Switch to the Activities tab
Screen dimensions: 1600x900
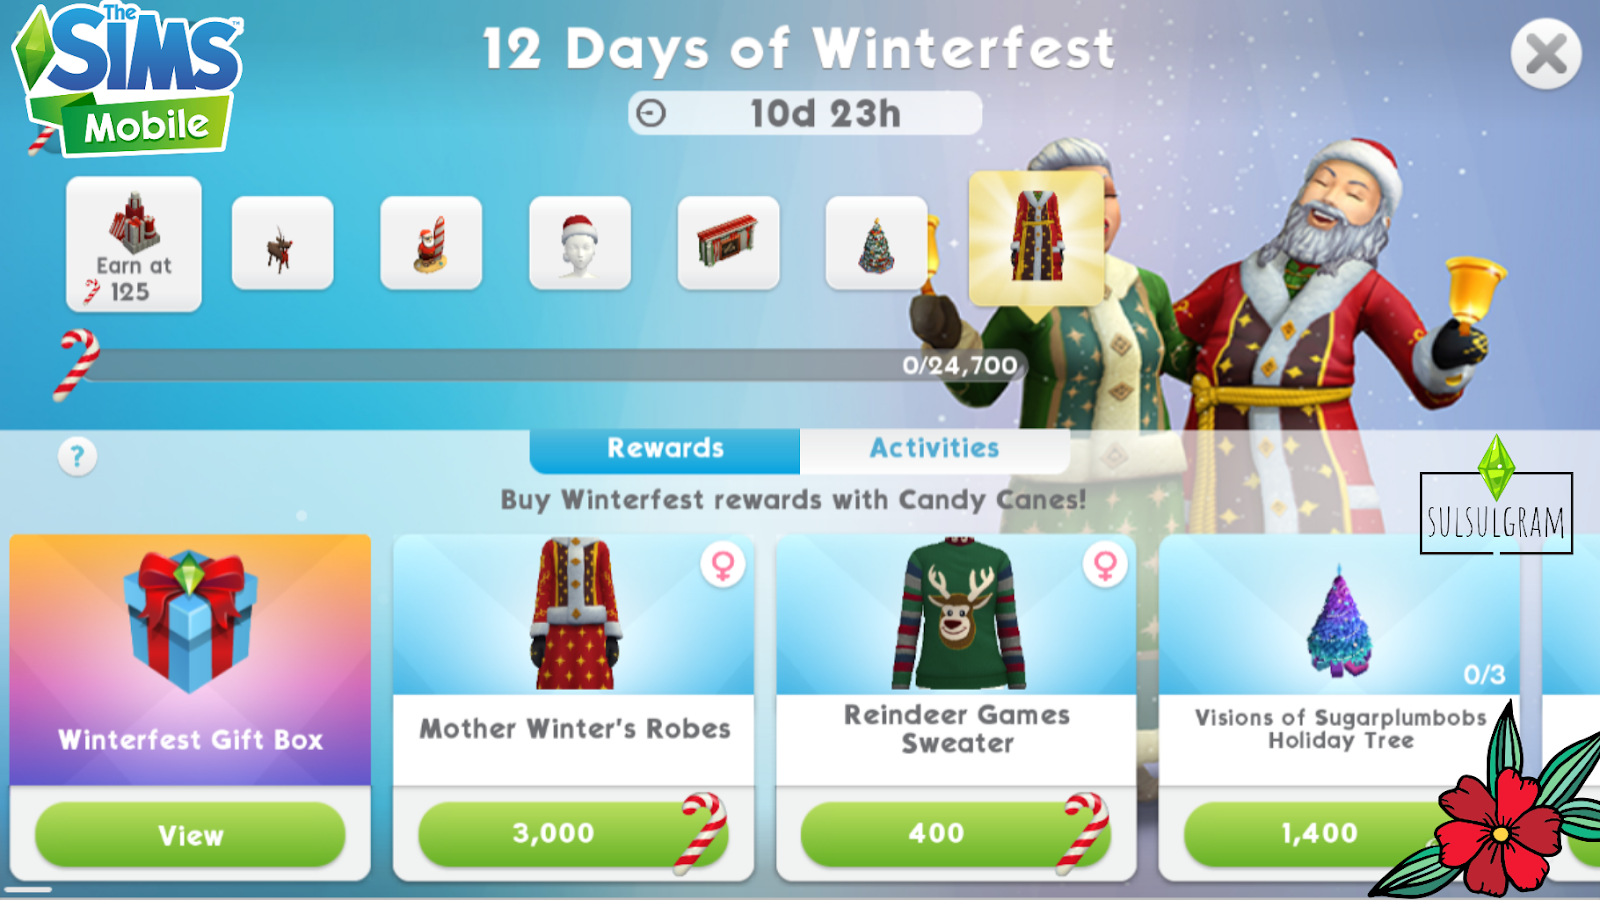(x=934, y=449)
